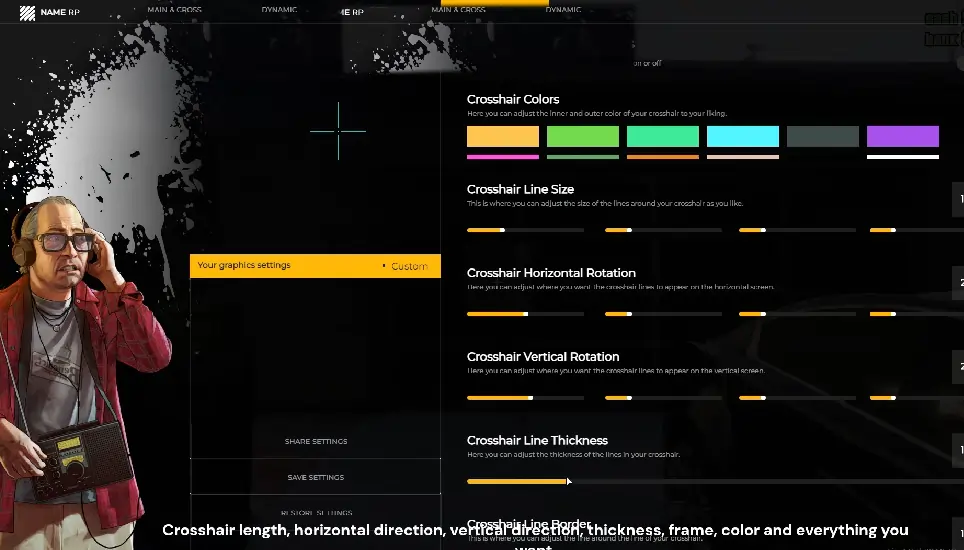964x550 pixels.
Task: Click the Crosshair Line Size heading
Action: tap(520, 189)
